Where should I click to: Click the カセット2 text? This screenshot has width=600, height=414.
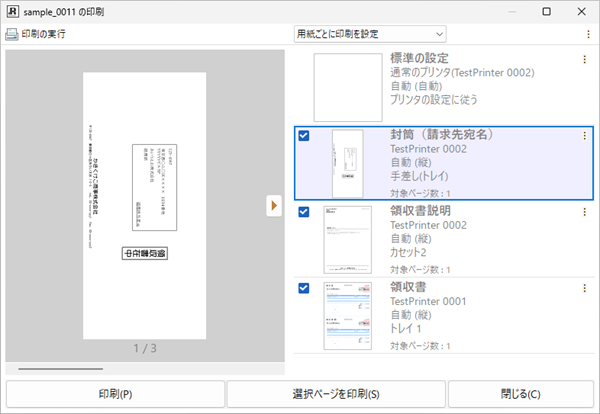408,252
